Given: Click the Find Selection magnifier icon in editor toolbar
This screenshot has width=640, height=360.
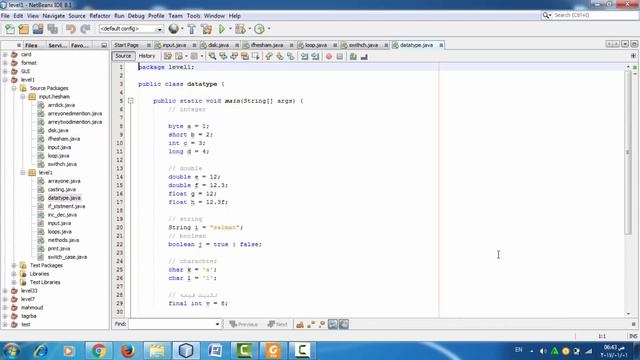Looking at the screenshot, I should [x=212, y=56].
